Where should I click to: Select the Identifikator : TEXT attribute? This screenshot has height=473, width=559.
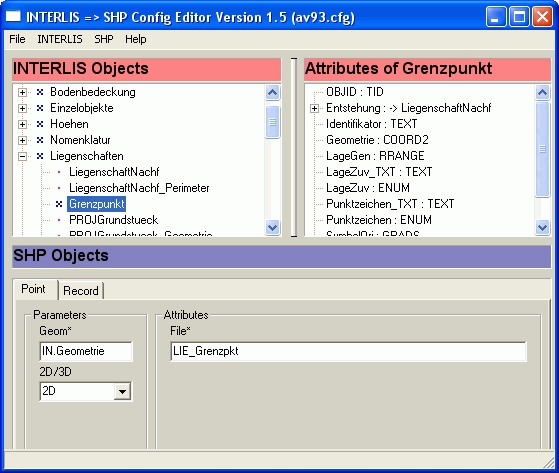point(371,124)
